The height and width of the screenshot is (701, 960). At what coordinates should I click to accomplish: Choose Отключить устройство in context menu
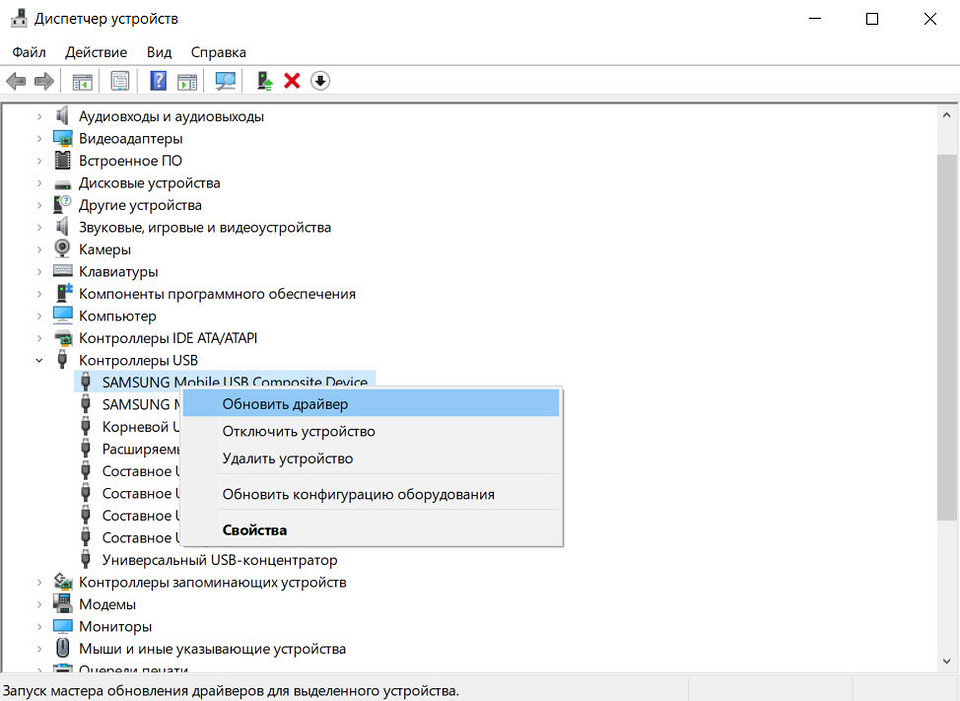tap(298, 431)
